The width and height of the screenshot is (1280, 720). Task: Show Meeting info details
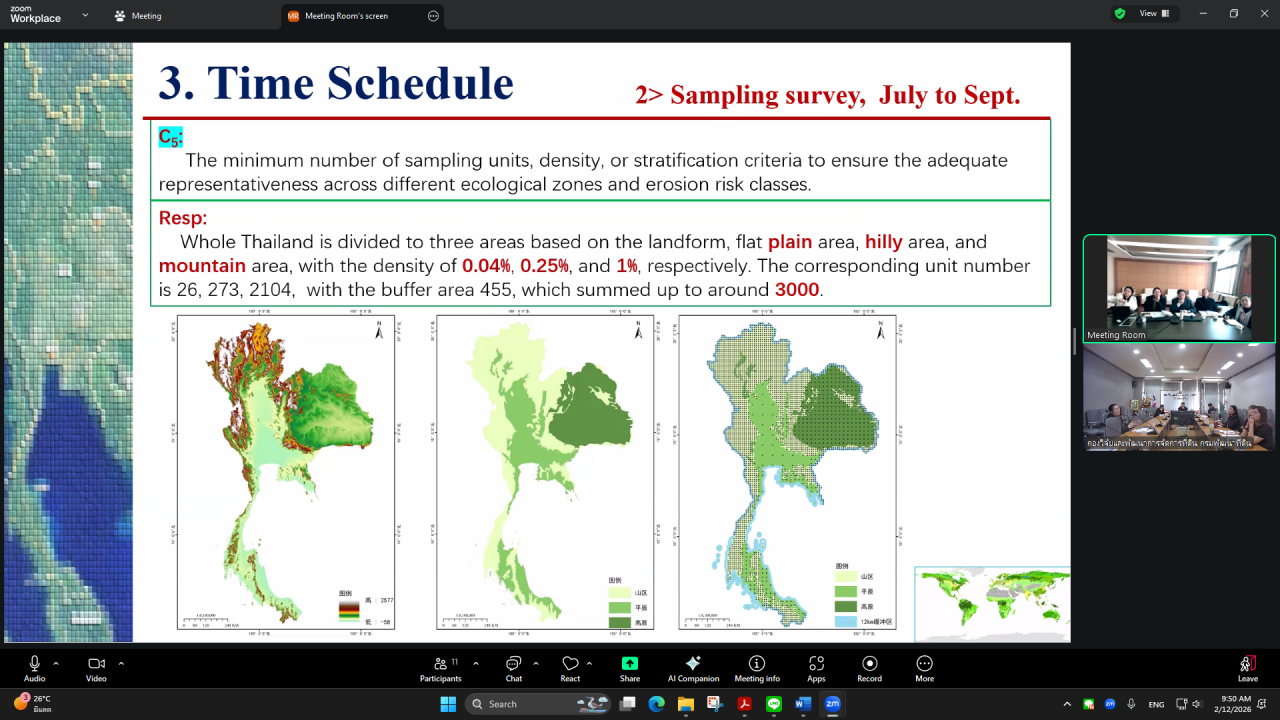click(757, 667)
